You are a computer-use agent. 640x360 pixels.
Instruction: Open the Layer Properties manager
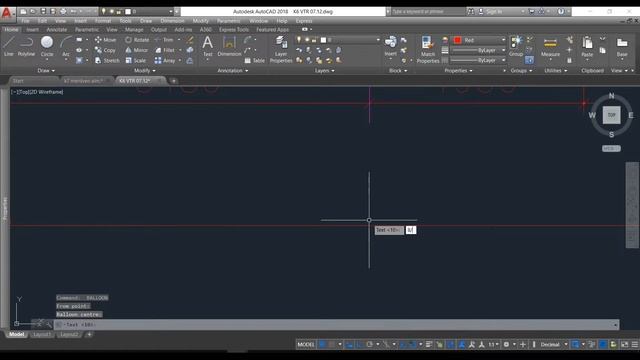pyautogui.click(x=281, y=49)
